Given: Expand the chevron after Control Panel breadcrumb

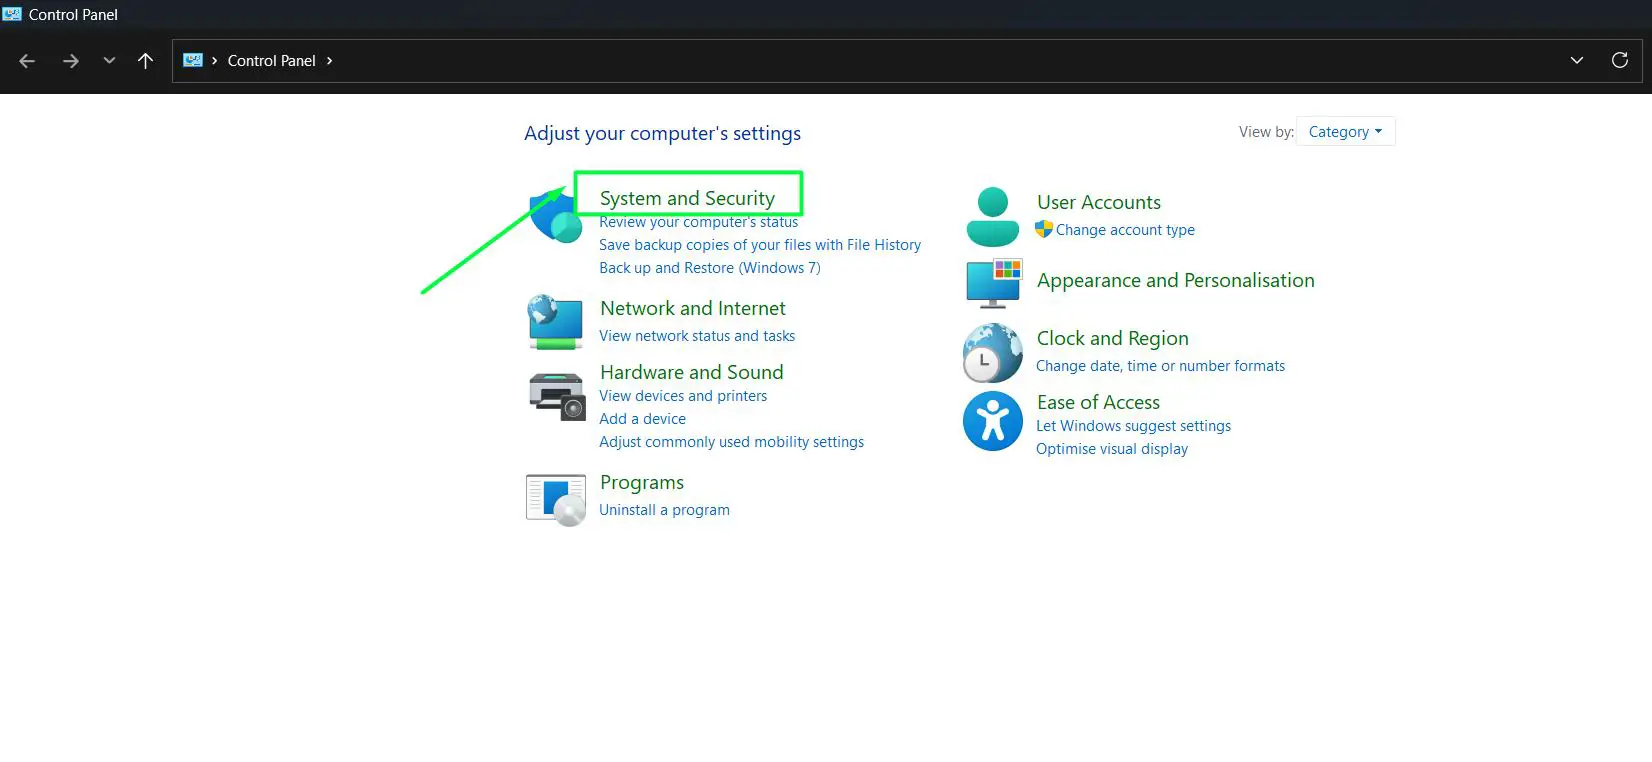Looking at the screenshot, I should (329, 60).
